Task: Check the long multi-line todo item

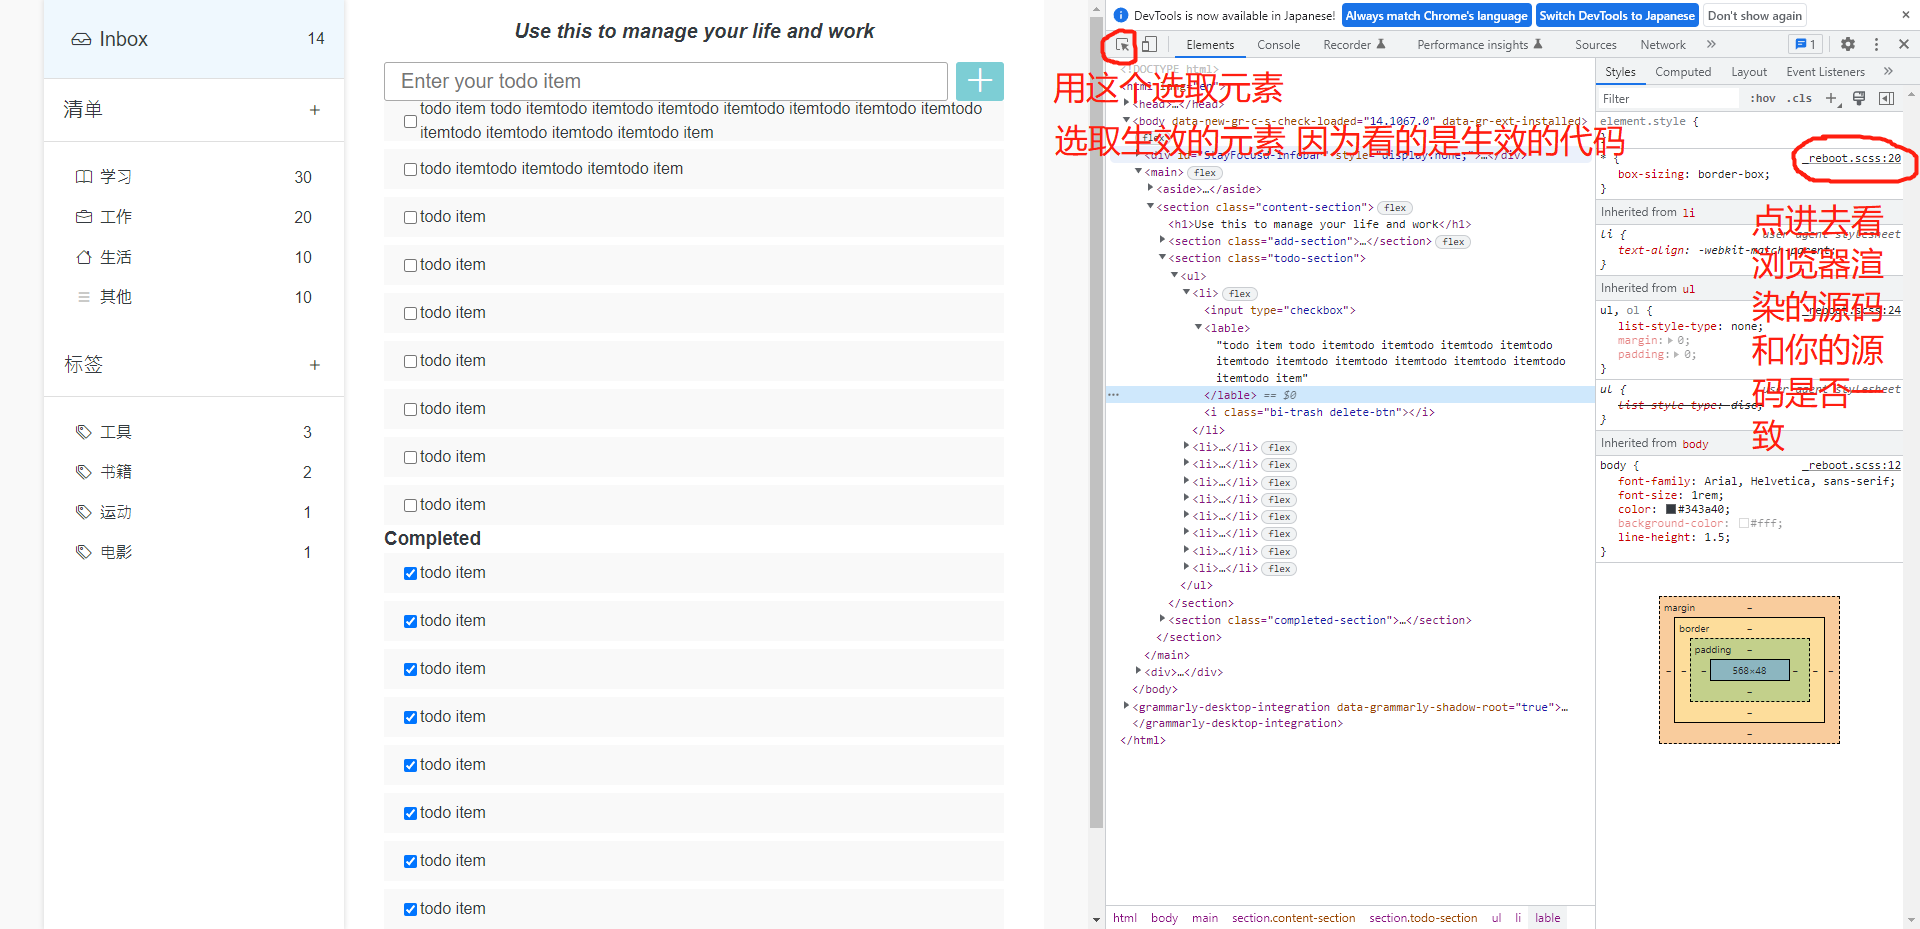Action: tap(410, 121)
